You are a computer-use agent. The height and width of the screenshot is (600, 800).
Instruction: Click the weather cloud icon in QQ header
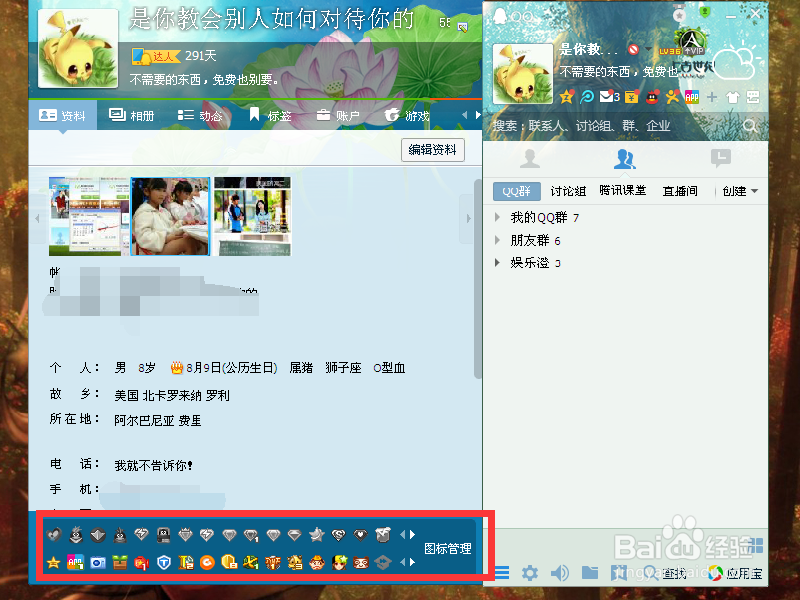[x=737, y=62]
